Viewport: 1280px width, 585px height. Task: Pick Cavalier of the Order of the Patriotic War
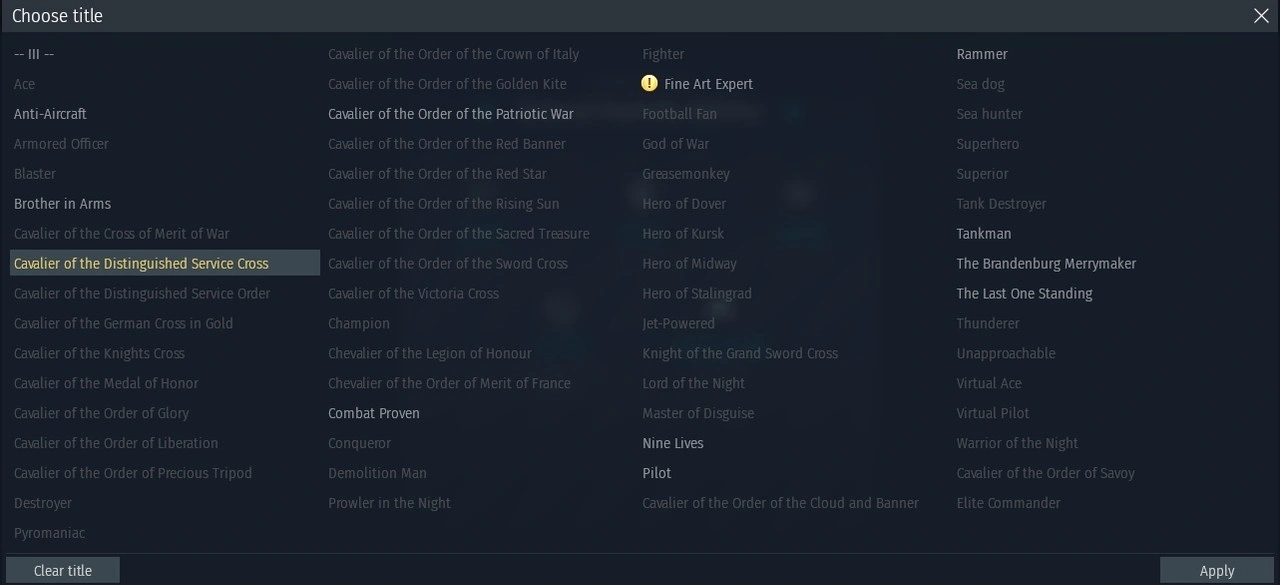[x=451, y=114]
